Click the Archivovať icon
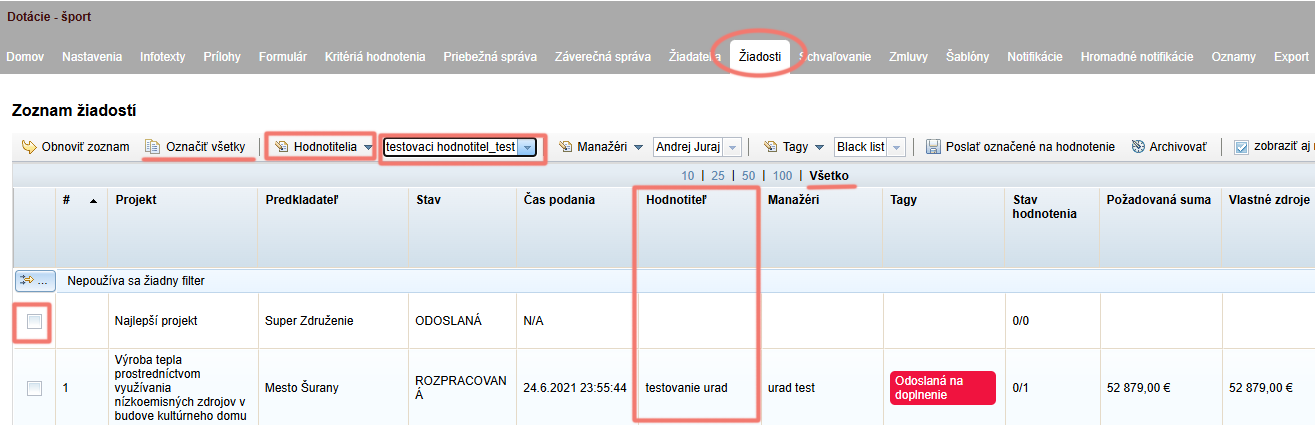 point(1138,147)
